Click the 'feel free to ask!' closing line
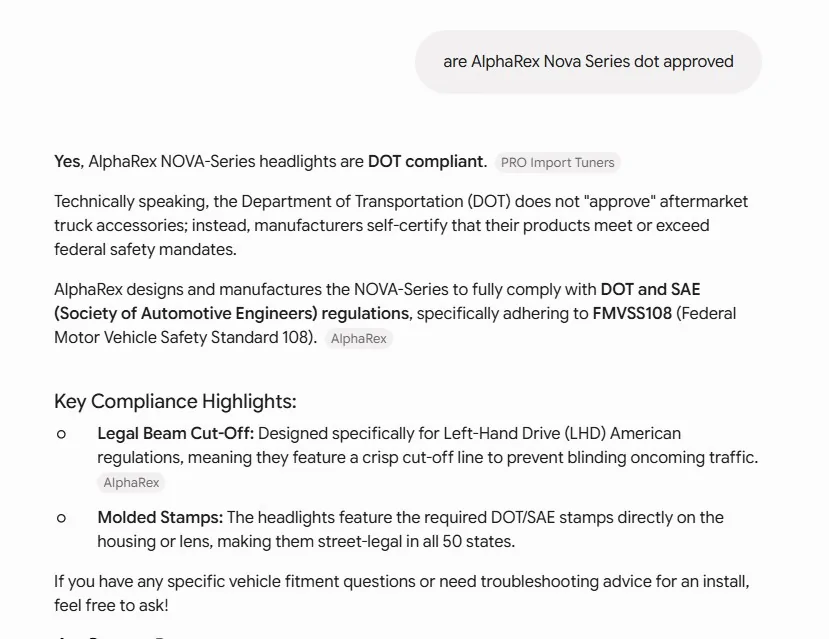Image resolution: width=829 pixels, height=639 pixels. coord(111,606)
